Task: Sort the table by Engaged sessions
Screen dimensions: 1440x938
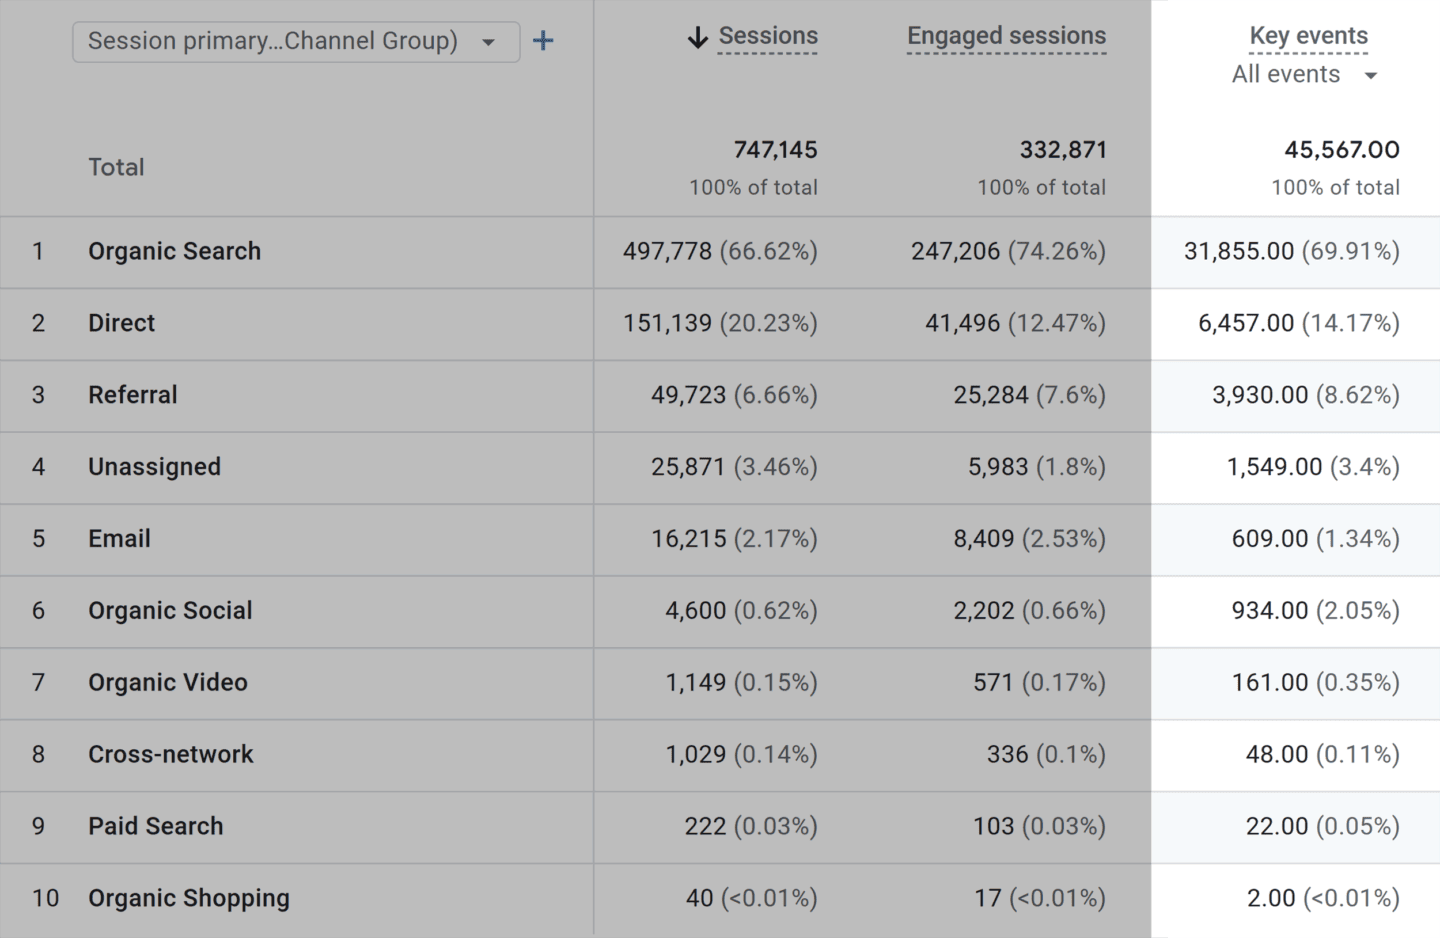Action: (1006, 36)
